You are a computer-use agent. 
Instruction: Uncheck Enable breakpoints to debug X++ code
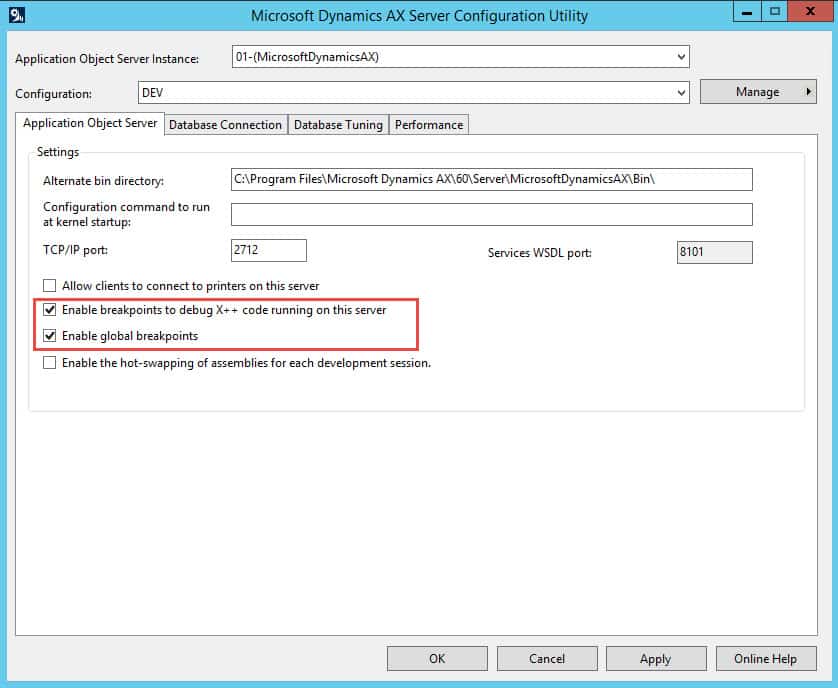pyautogui.click(x=49, y=310)
